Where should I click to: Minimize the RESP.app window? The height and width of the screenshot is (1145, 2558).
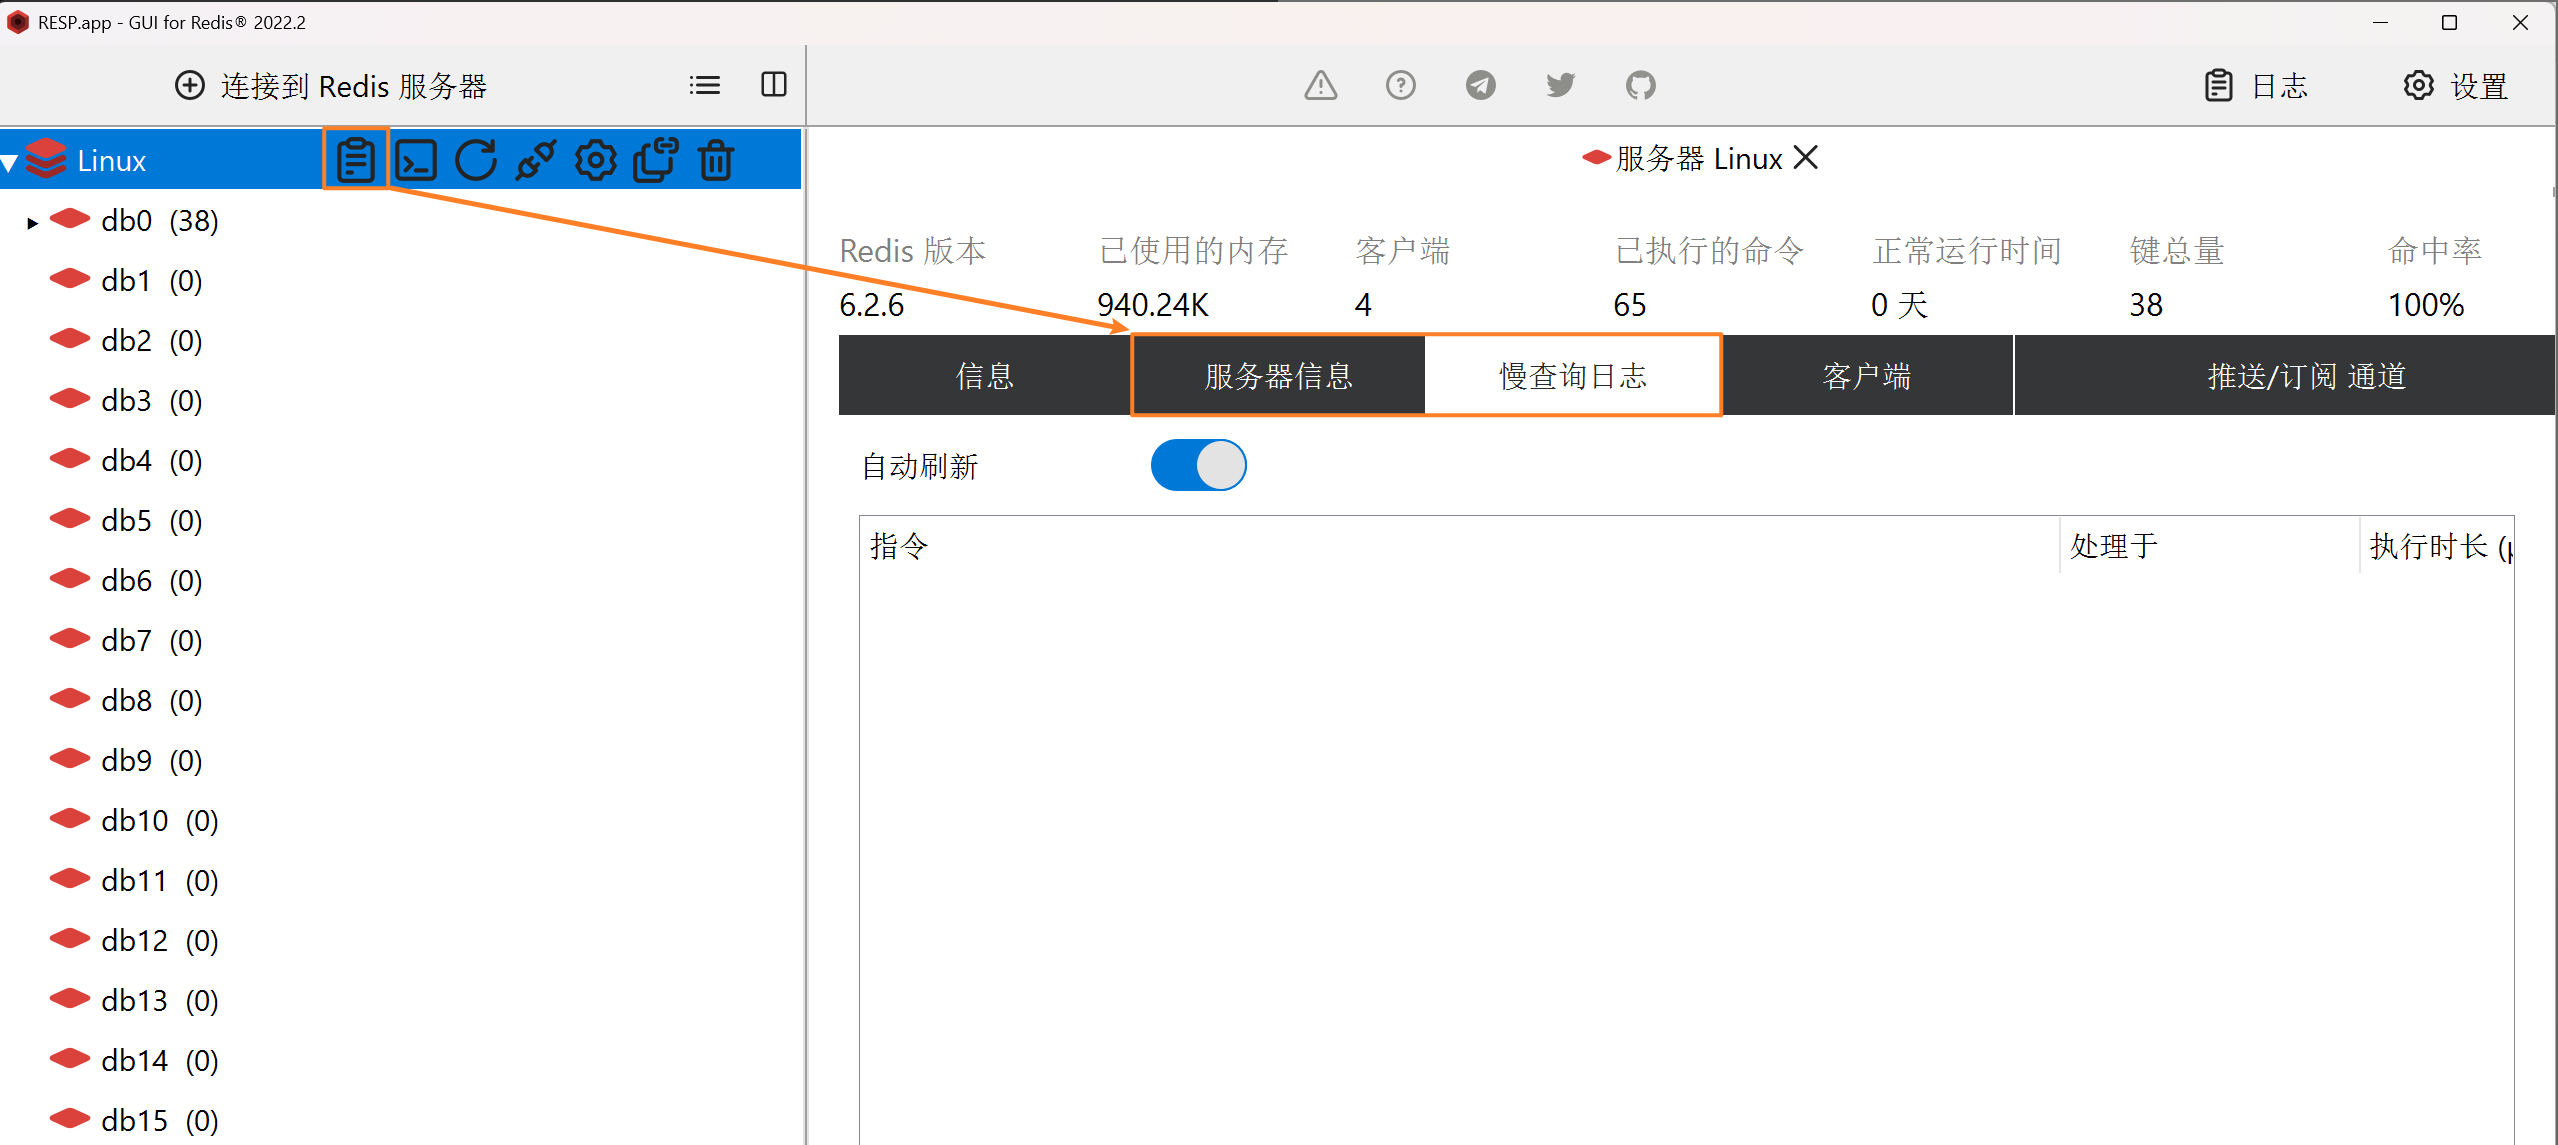2381,22
